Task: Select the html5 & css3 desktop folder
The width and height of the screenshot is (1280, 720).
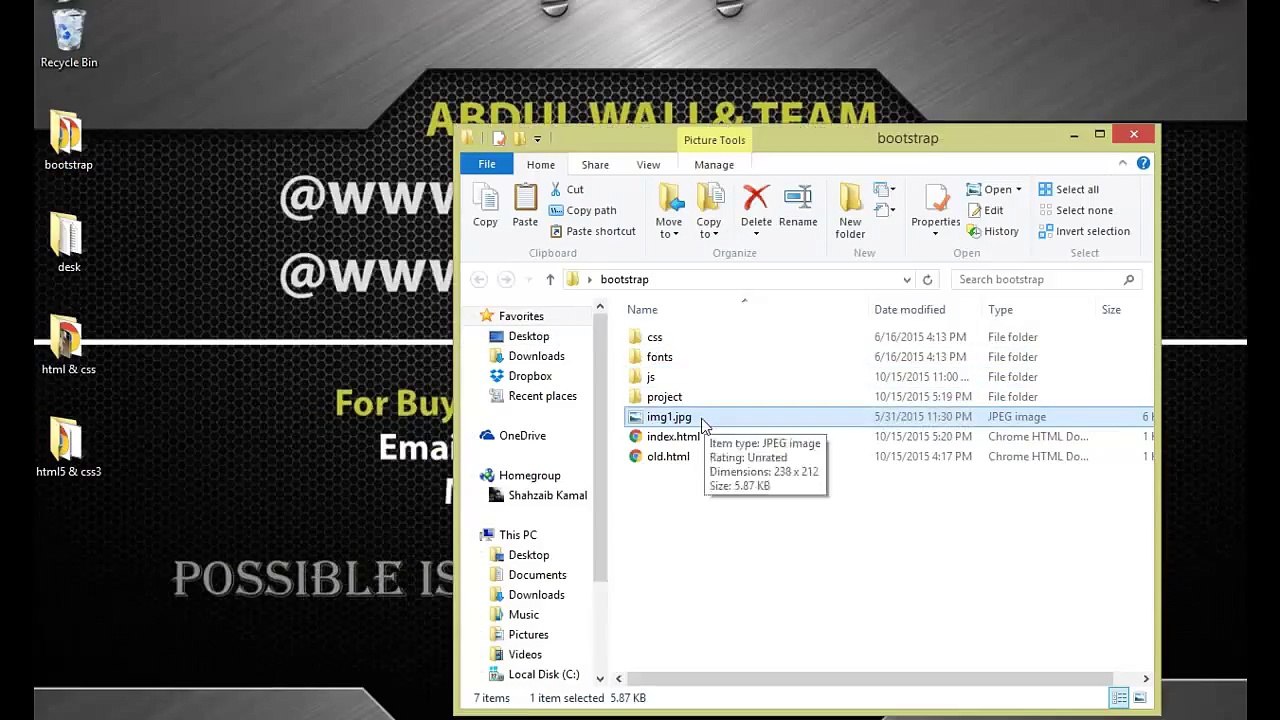Action: click(69, 447)
